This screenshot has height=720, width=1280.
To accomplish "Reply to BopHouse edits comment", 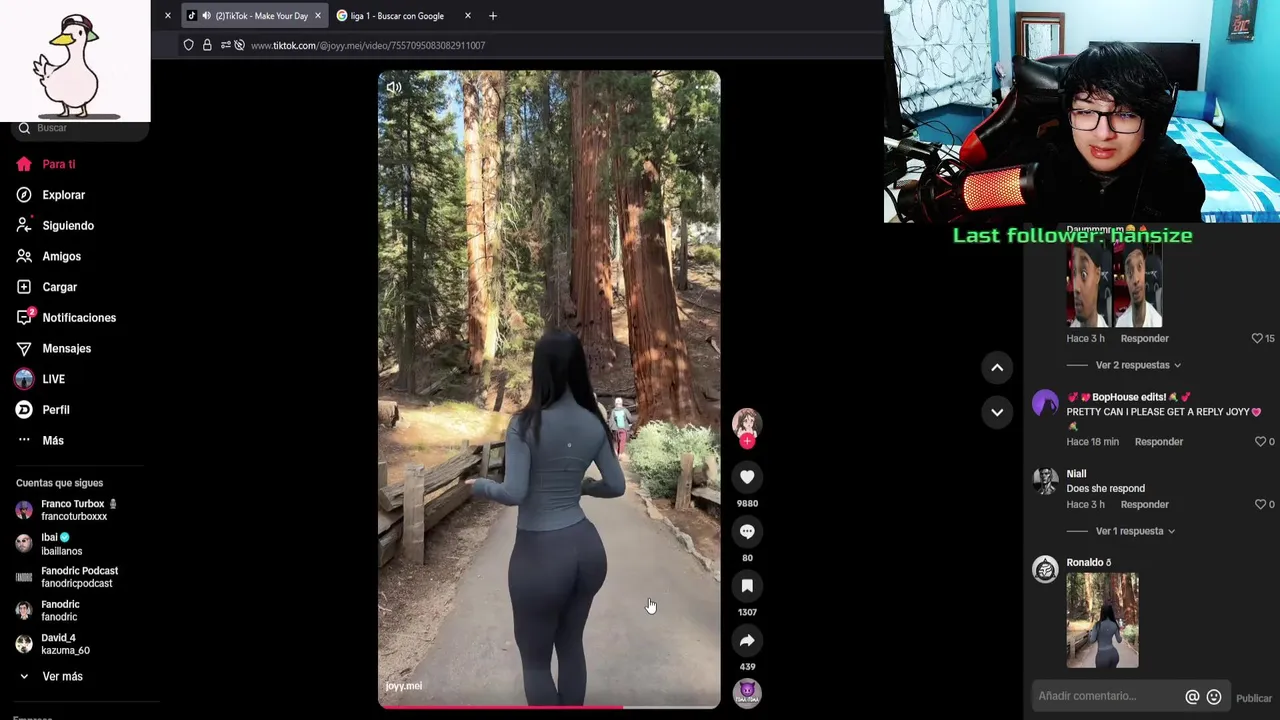I will (1159, 442).
